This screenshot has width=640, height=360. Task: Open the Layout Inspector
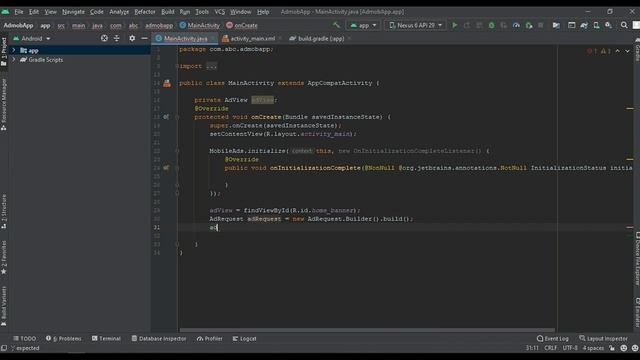click(603, 338)
